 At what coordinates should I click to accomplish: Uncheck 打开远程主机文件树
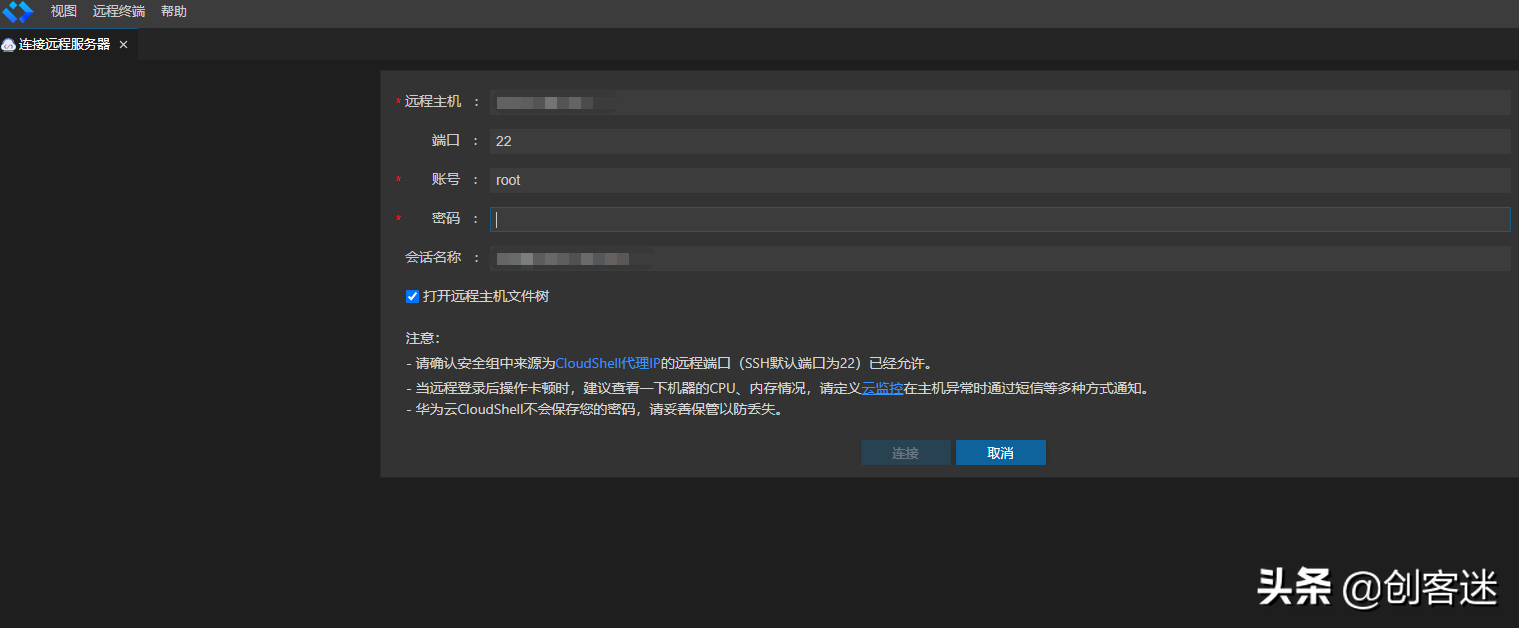pyautogui.click(x=412, y=296)
